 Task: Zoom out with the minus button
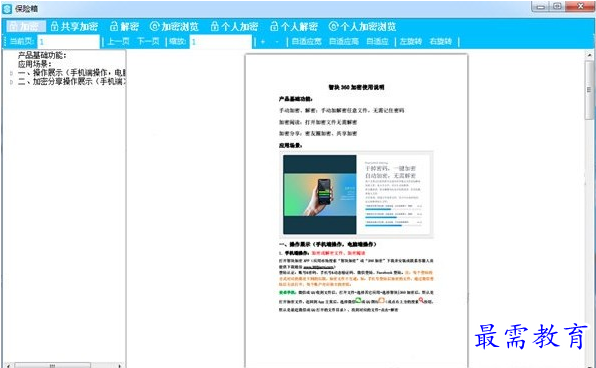(277, 41)
